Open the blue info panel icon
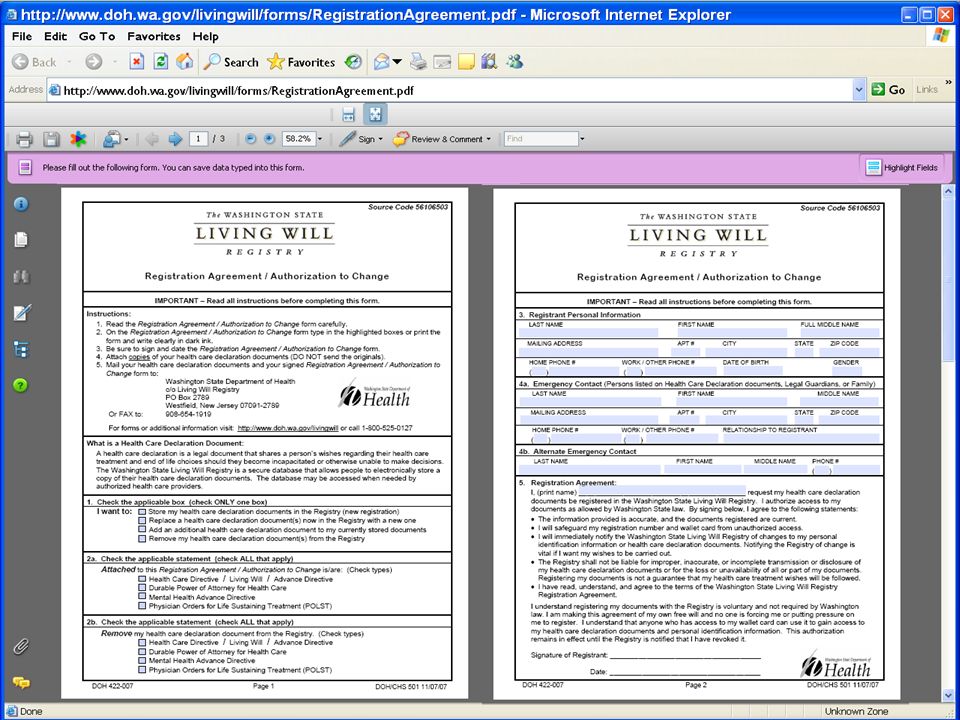The image size is (960, 720). [x=21, y=204]
